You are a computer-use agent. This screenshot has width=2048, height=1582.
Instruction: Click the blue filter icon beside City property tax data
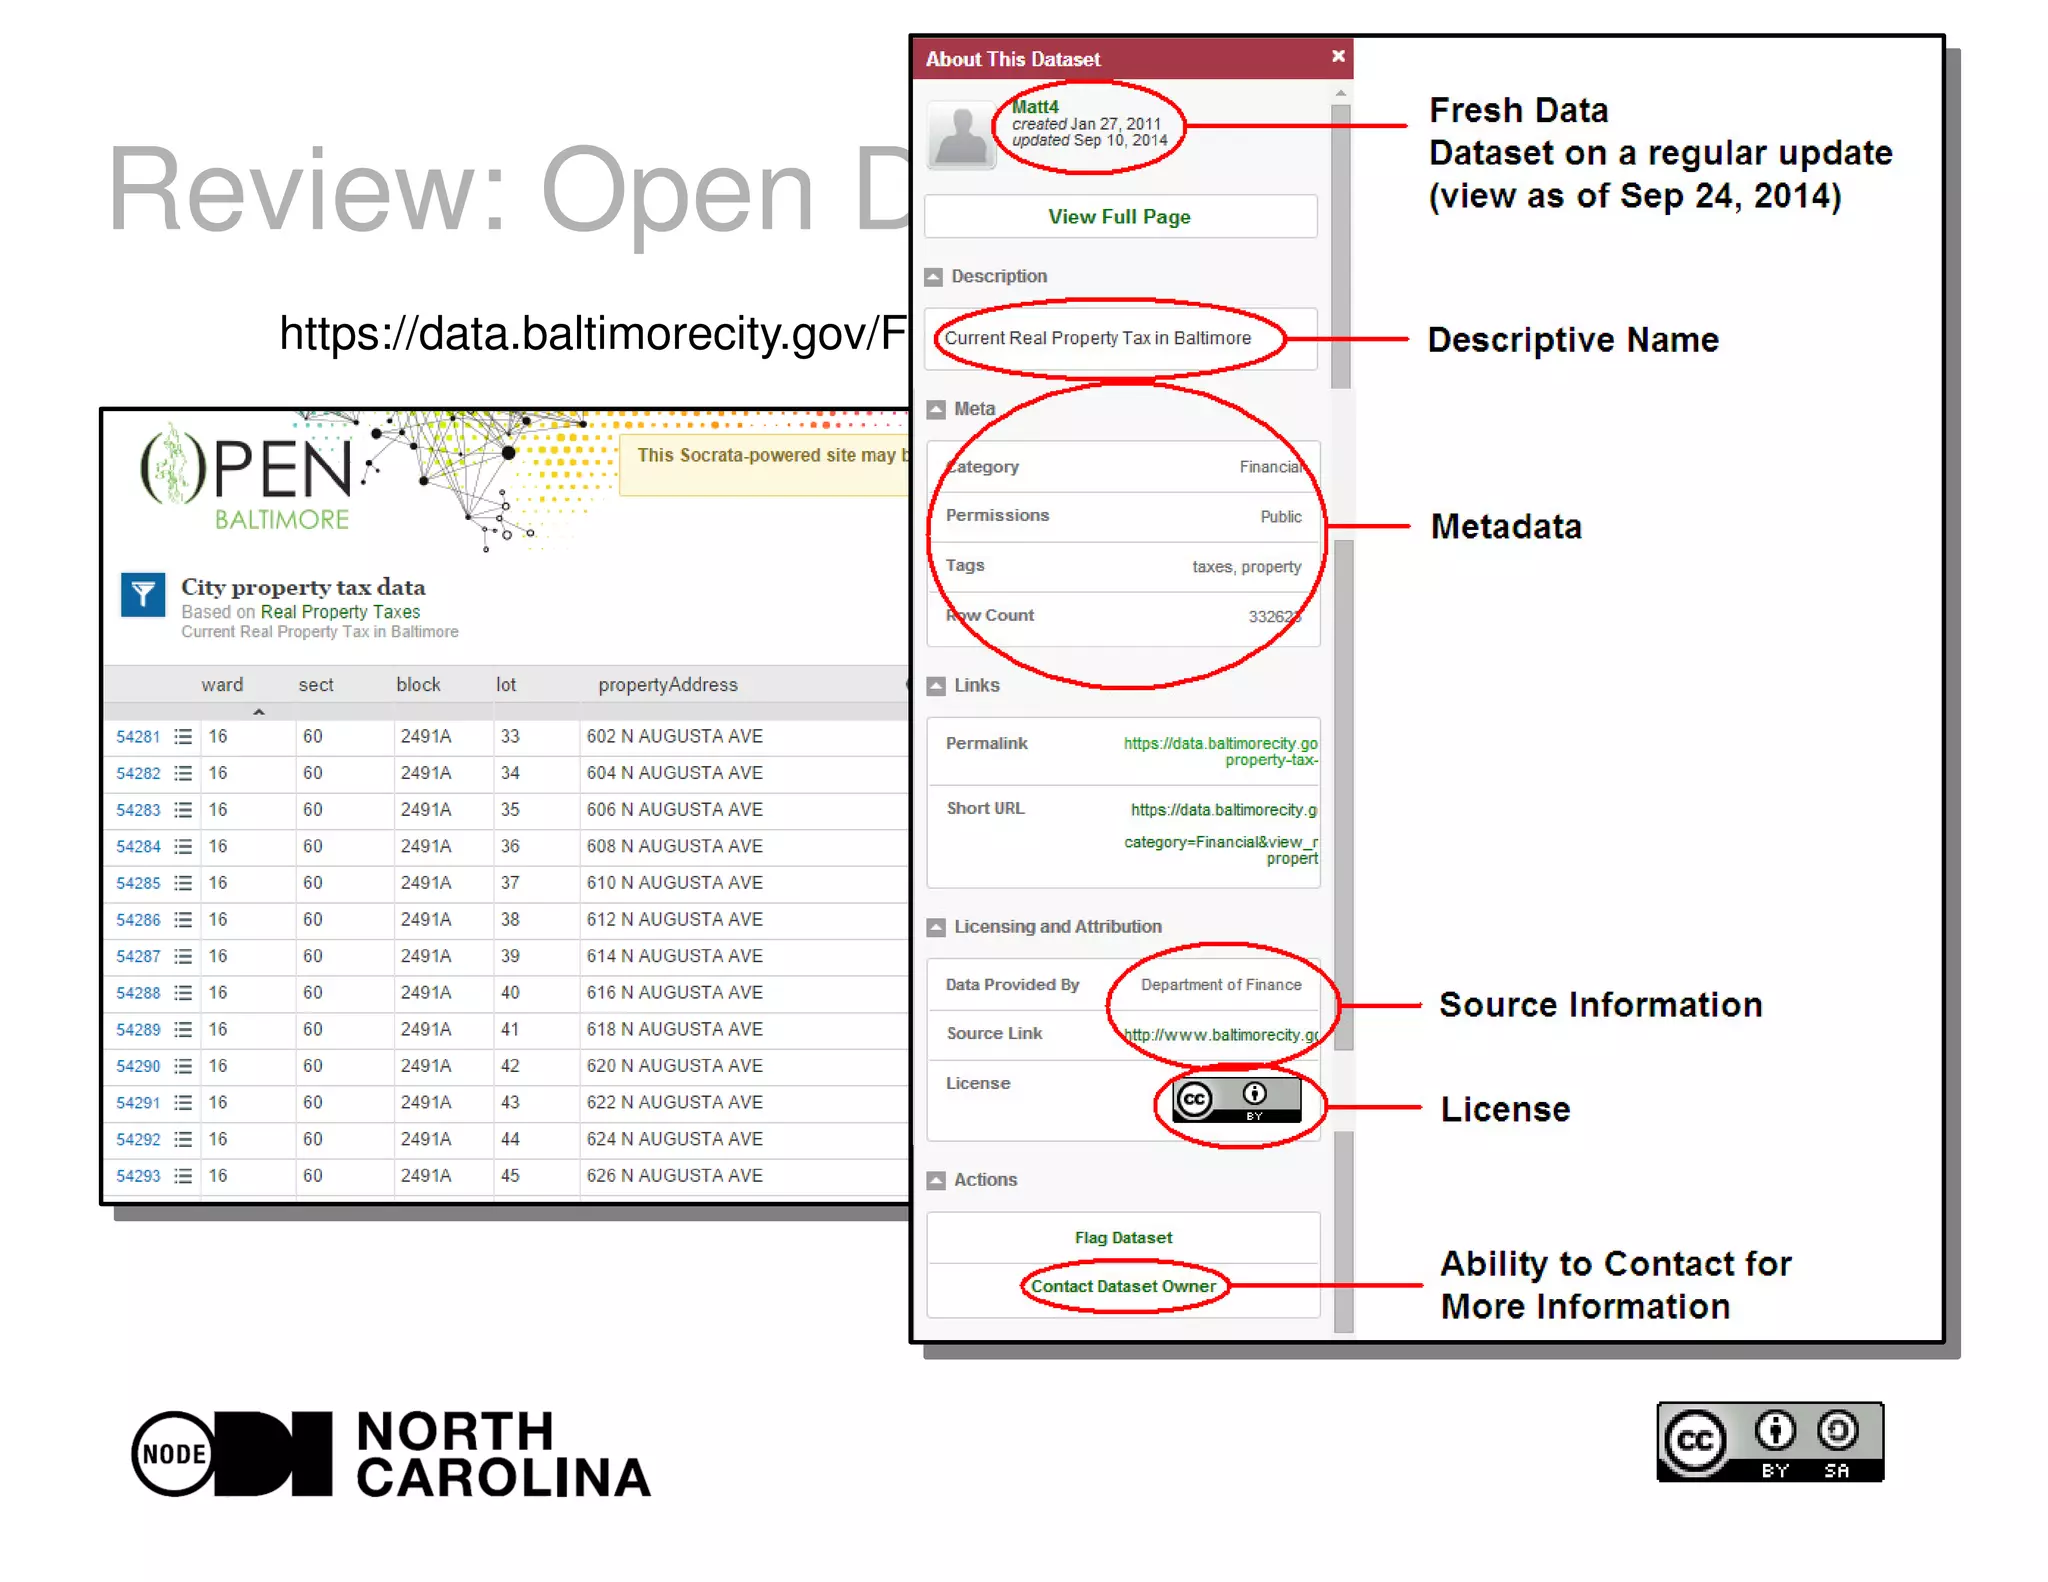143,595
